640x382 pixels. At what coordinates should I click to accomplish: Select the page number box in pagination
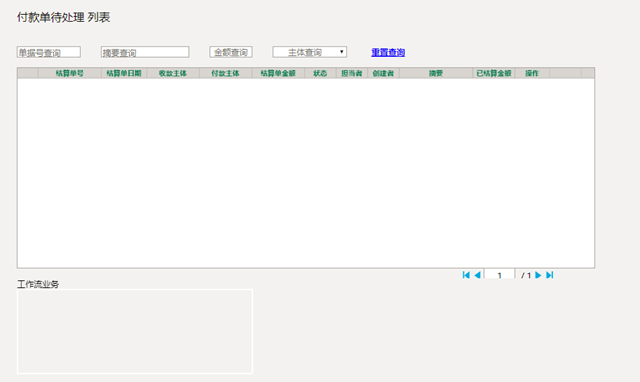click(x=499, y=275)
